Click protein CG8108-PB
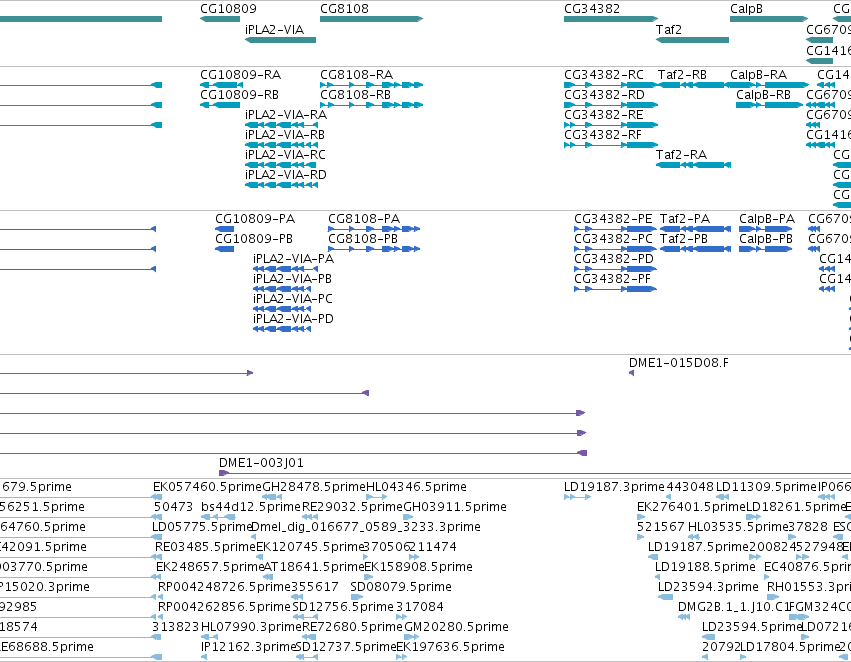The image size is (851, 662). tap(363, 239)
